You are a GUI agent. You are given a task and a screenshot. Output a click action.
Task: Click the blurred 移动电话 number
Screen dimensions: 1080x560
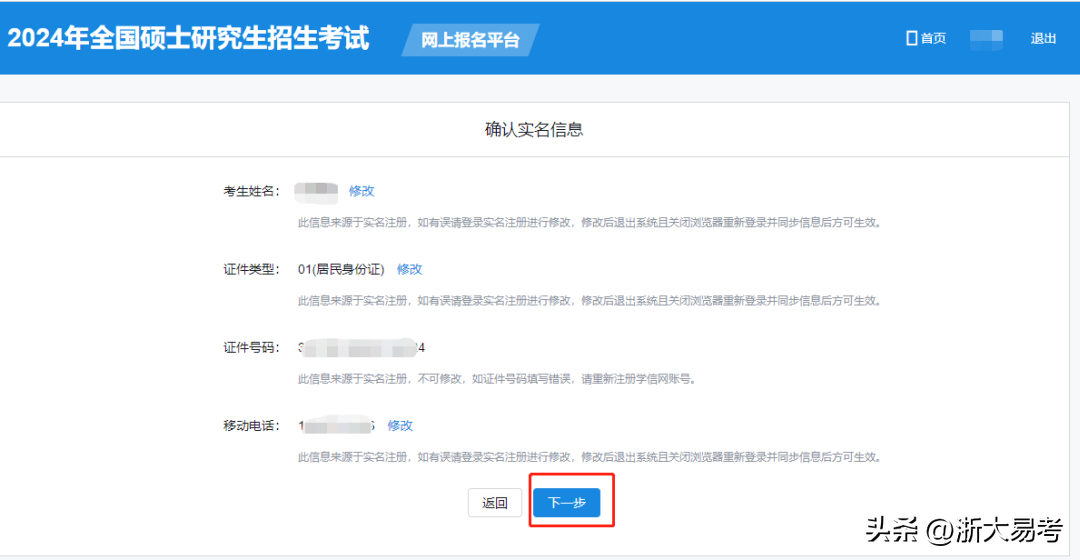point(337,426)
